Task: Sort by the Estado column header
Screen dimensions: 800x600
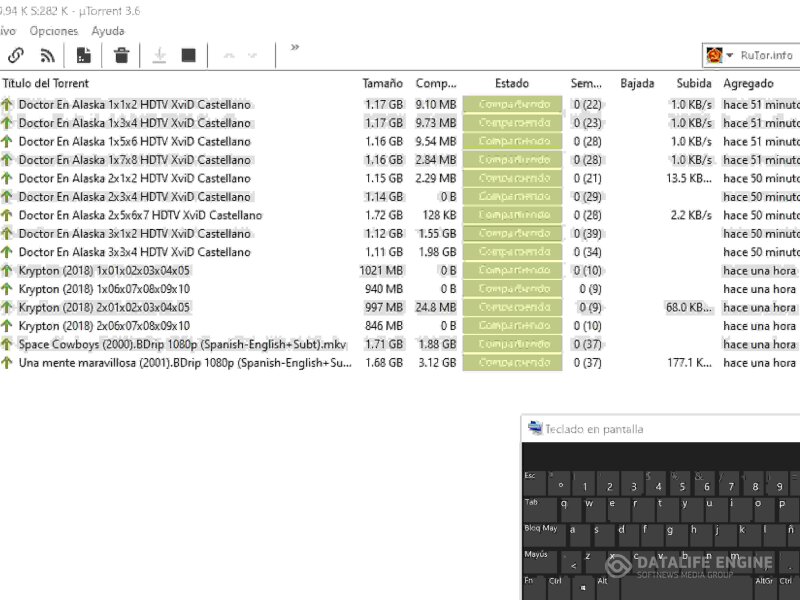Action: coord(512,83)
